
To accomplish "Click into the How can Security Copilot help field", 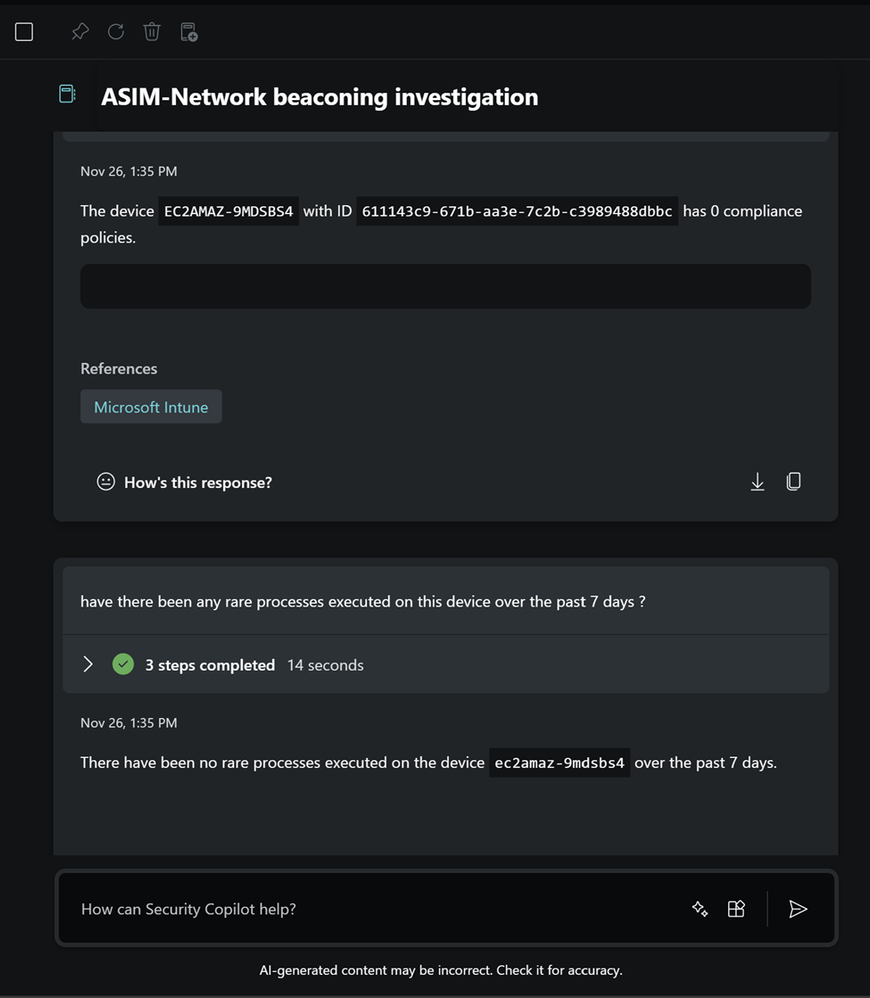I will coord(370,909).
